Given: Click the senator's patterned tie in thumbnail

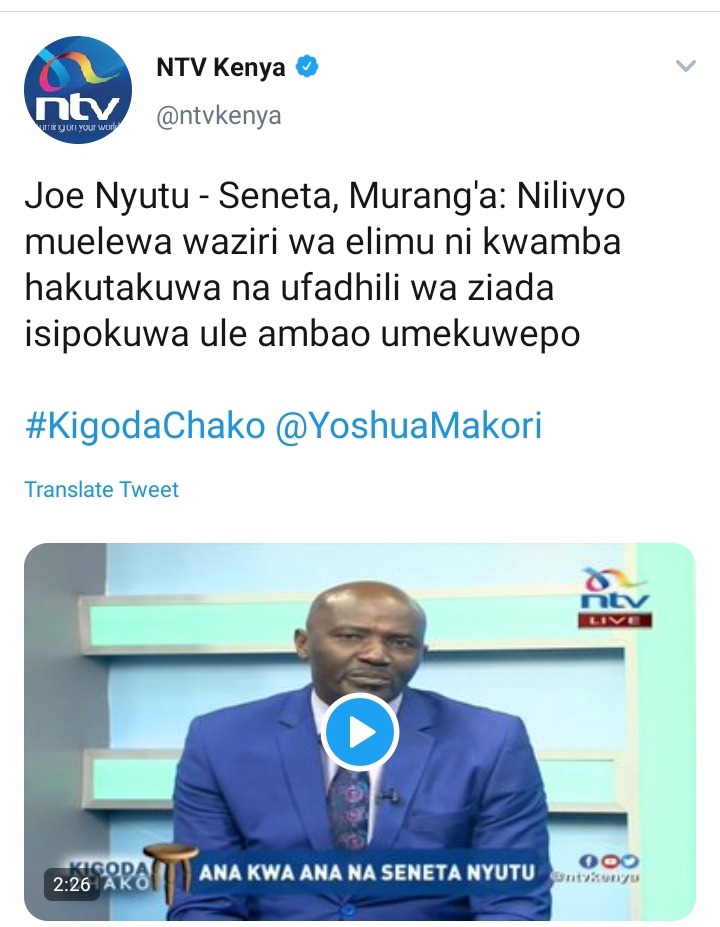Looking at the screenshot, I should pos(350,809).
